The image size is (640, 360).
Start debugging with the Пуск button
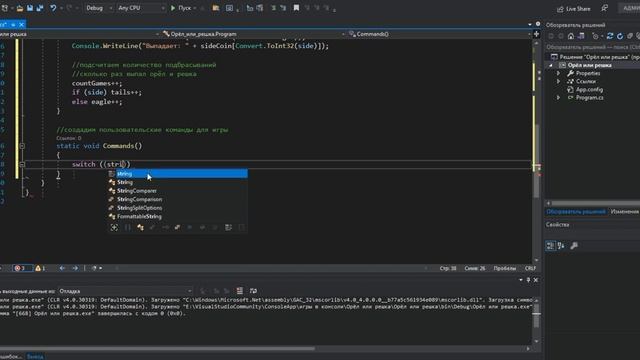coord(181,8)
